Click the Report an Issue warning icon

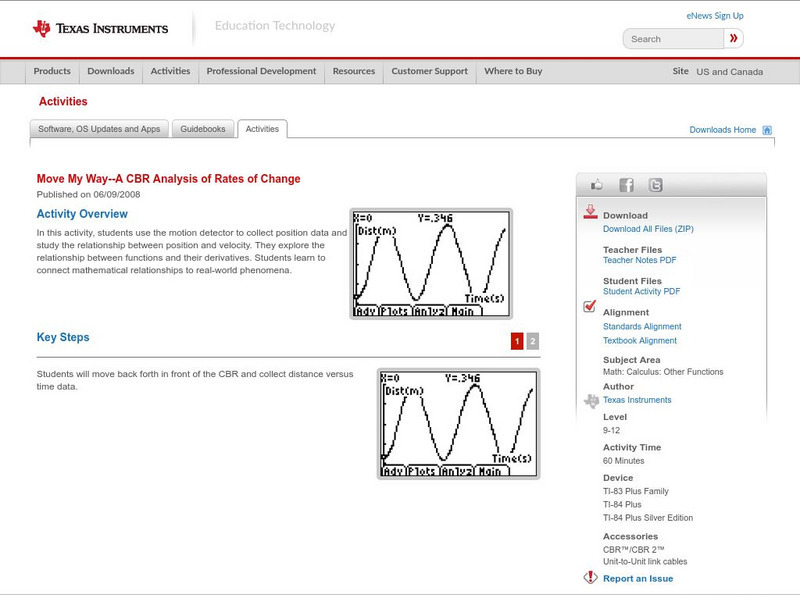tap(593, 578)
